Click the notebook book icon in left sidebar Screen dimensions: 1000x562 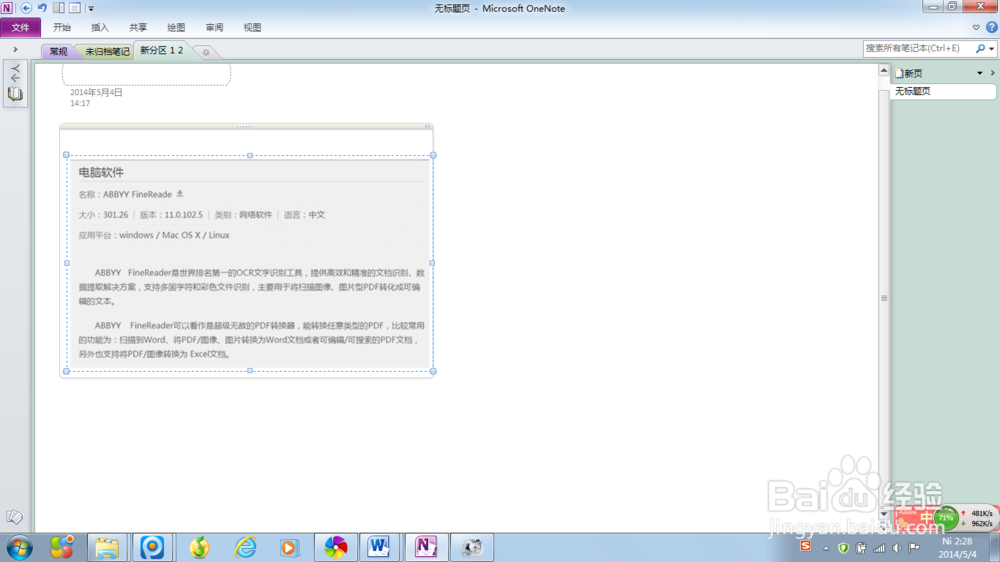coord(15,94)
